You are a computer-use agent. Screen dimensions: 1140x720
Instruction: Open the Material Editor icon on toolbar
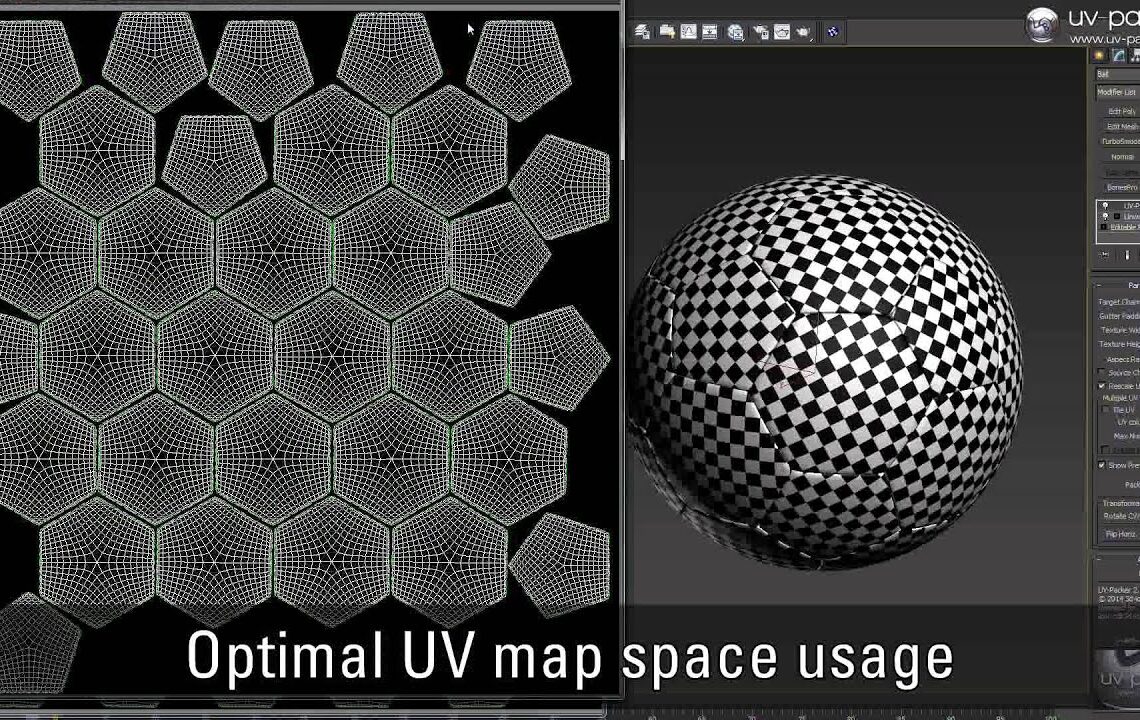[736, 32]
